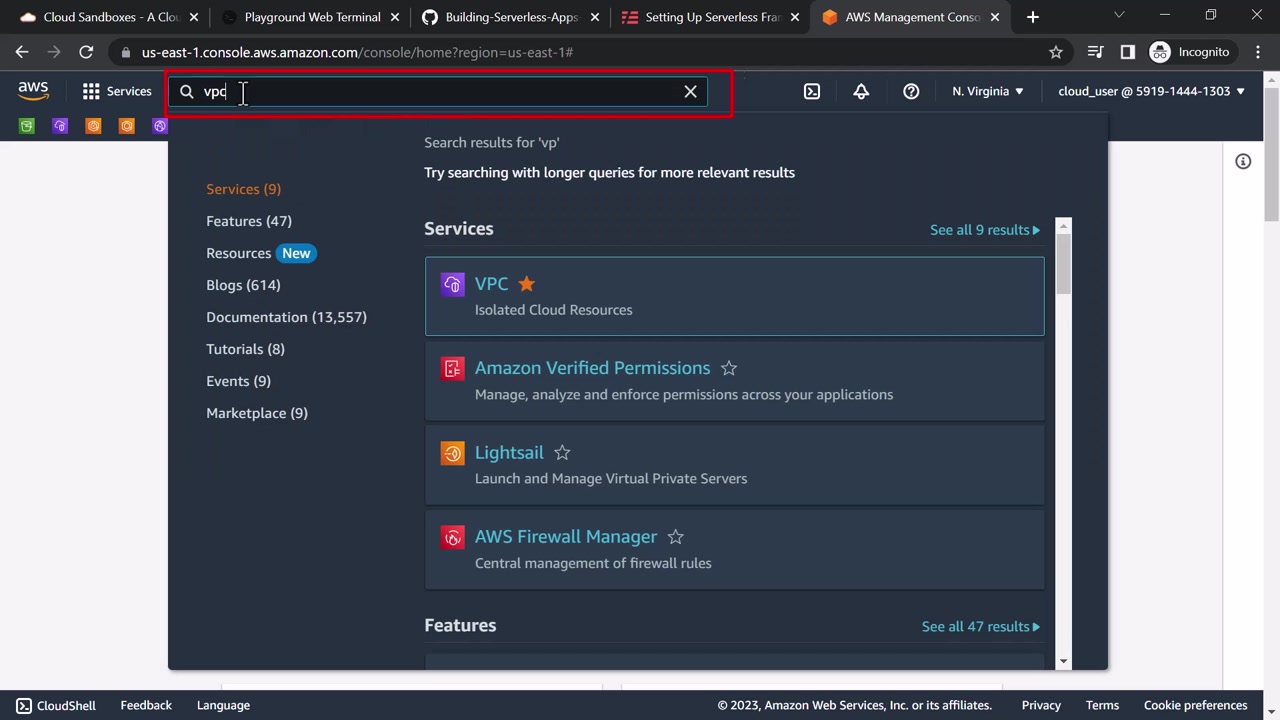The width and height of the screenshot is (1280, 720).
Task: Close the Cloud Sandboxes tab
Action: coord(194,17)
